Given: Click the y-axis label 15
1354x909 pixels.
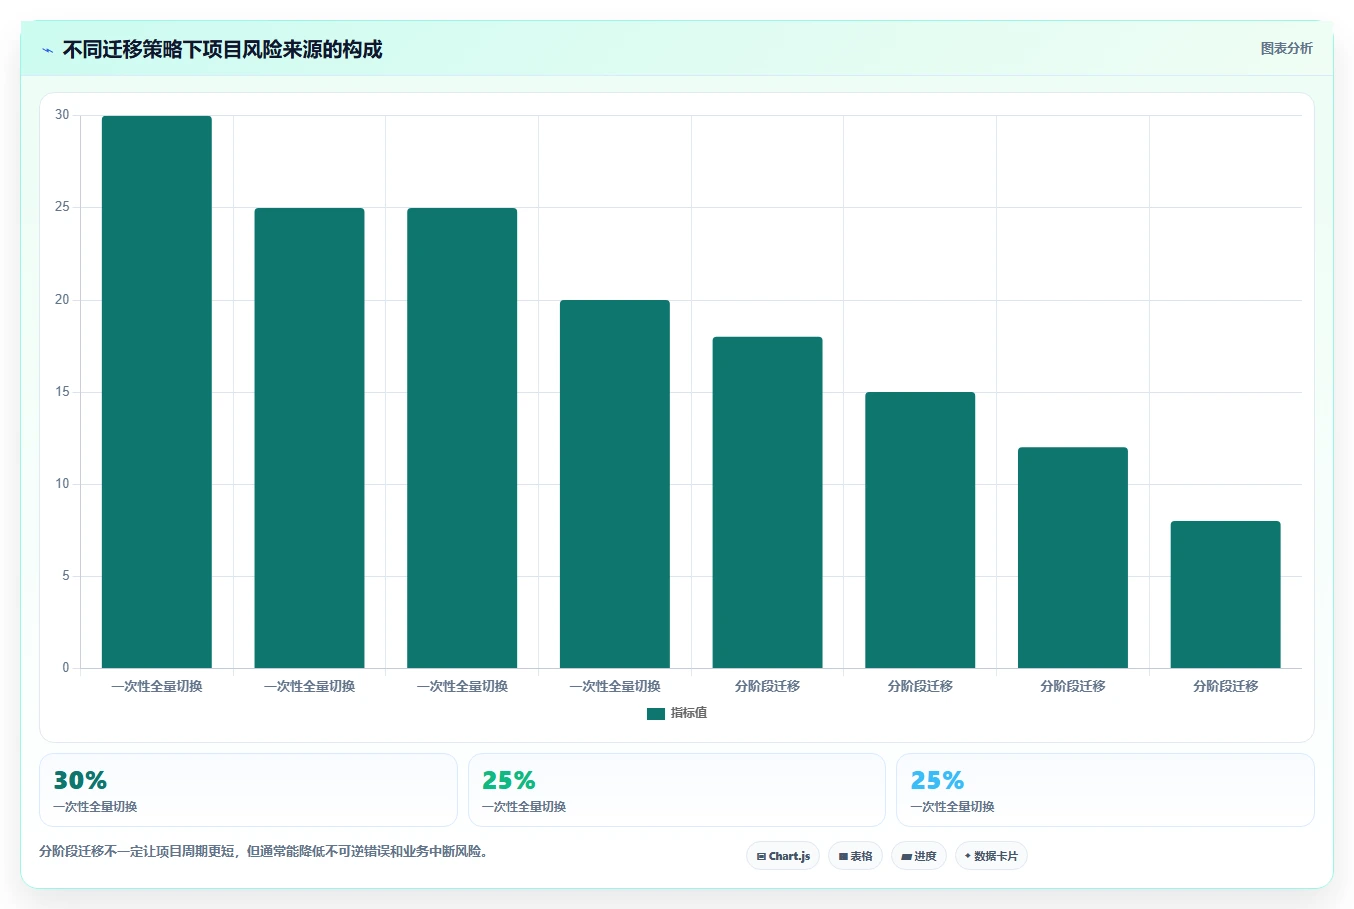Looking at the screenshot, I should (x=63, y=392).
